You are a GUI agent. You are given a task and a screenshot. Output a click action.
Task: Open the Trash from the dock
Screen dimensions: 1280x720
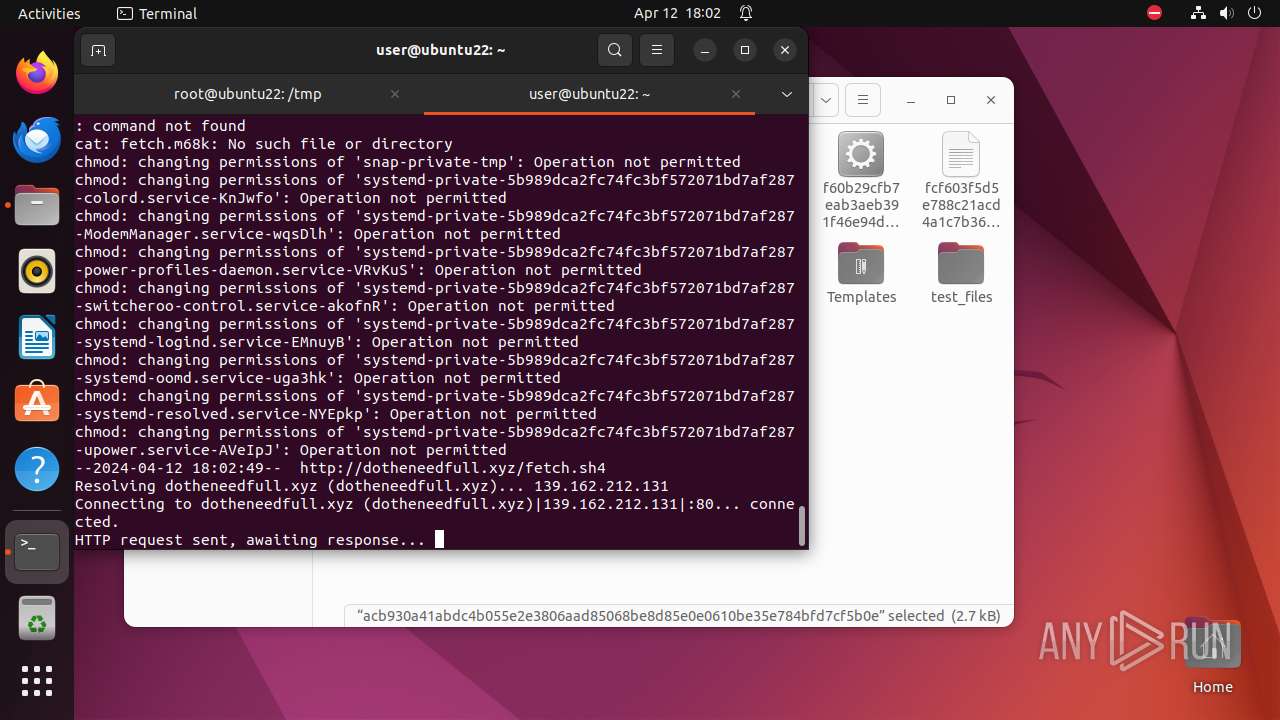pos(37,617)
